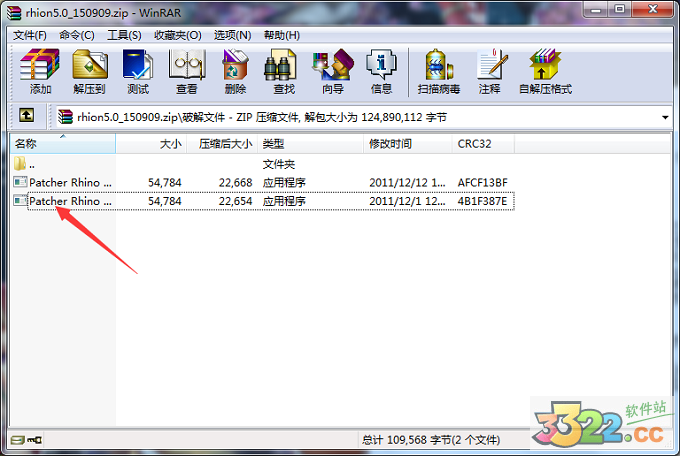Open the Help (帮助) menu
680x456 pixels.
pyautogui.click(x=282, y=35)
